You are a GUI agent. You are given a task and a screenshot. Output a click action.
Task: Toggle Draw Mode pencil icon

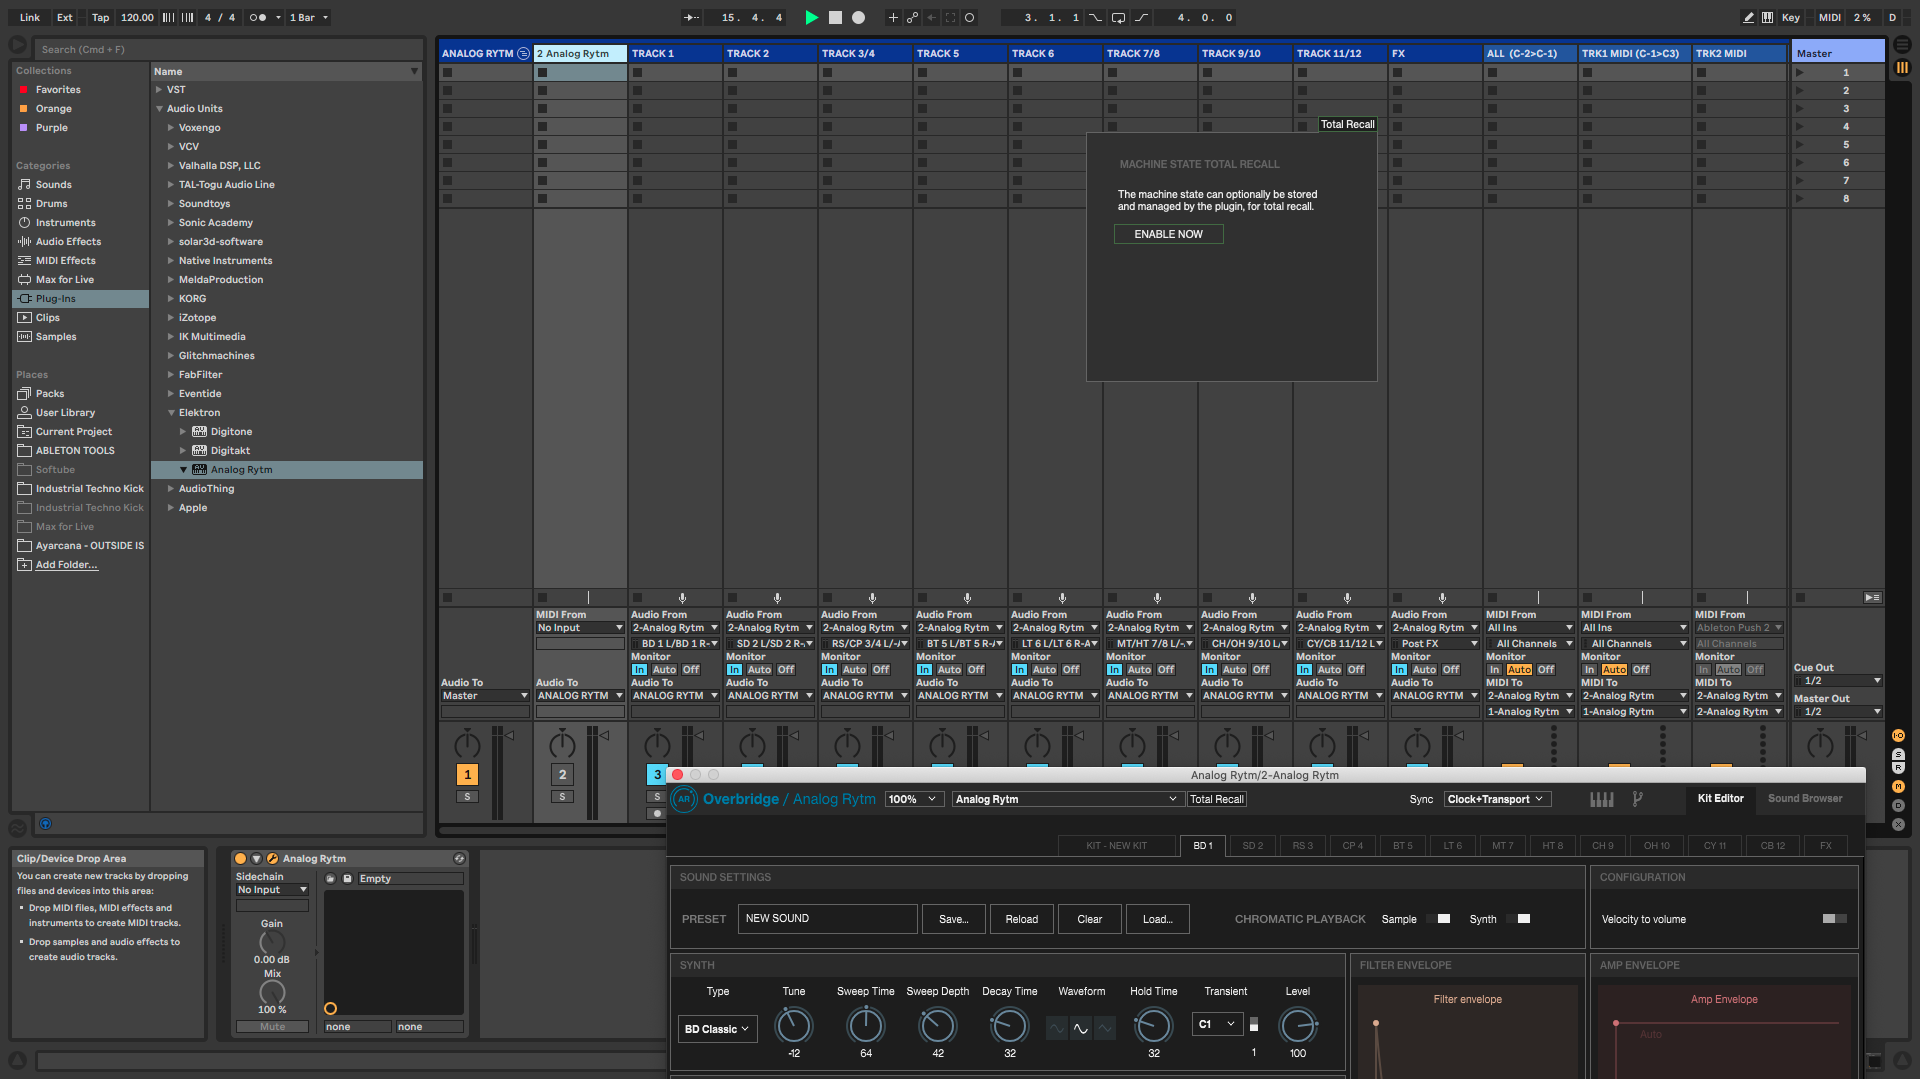coord(1748,17)
